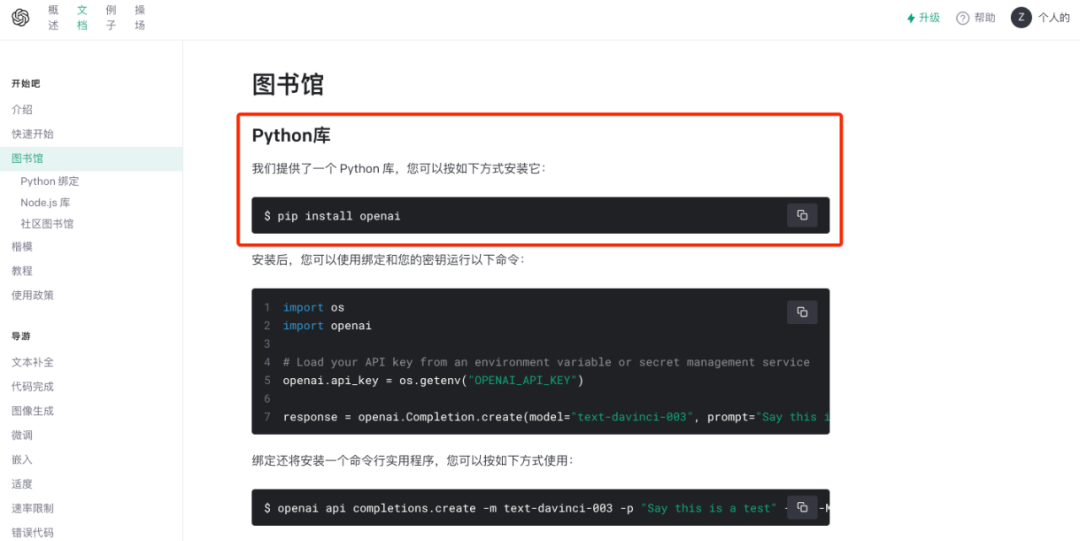Select 介绍 in the sidebar
Screen dimensions: 1080x541
[x=22, y=109]
